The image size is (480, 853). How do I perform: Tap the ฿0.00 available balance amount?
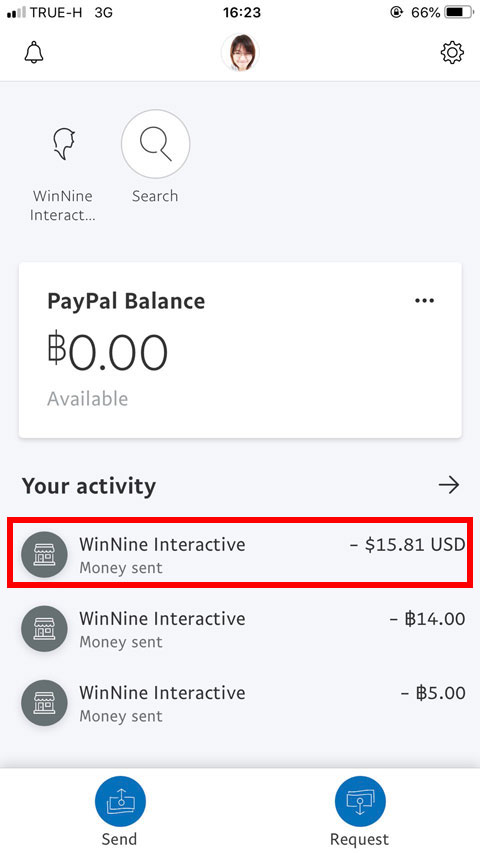107,352
